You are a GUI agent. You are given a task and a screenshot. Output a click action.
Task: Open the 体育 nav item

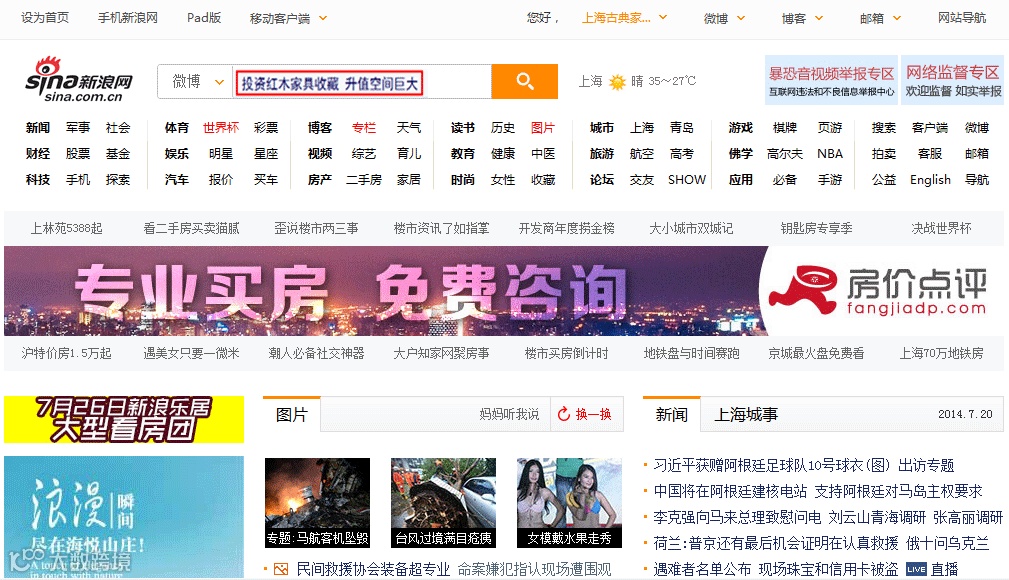click(x=176, y=127)
